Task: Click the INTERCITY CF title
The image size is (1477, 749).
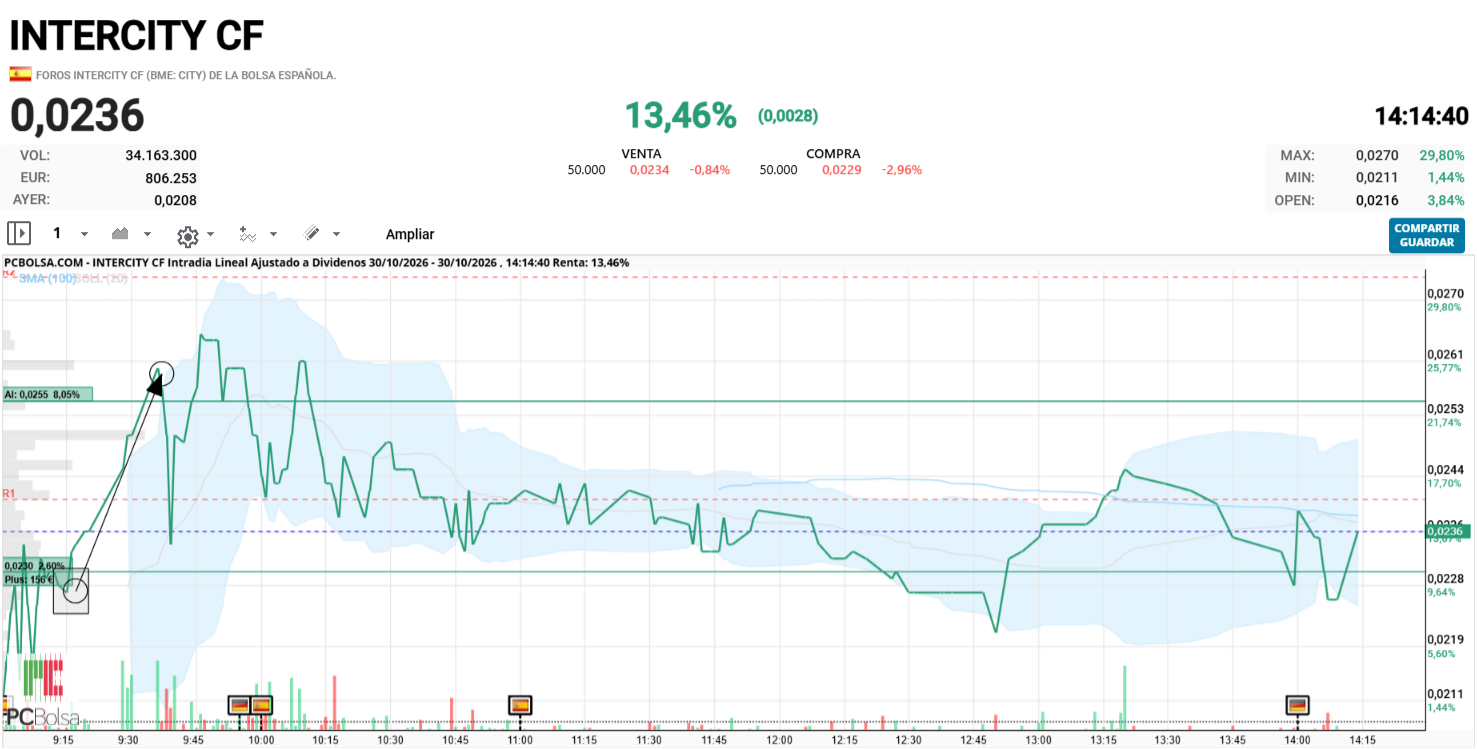Action: [137, 36]
